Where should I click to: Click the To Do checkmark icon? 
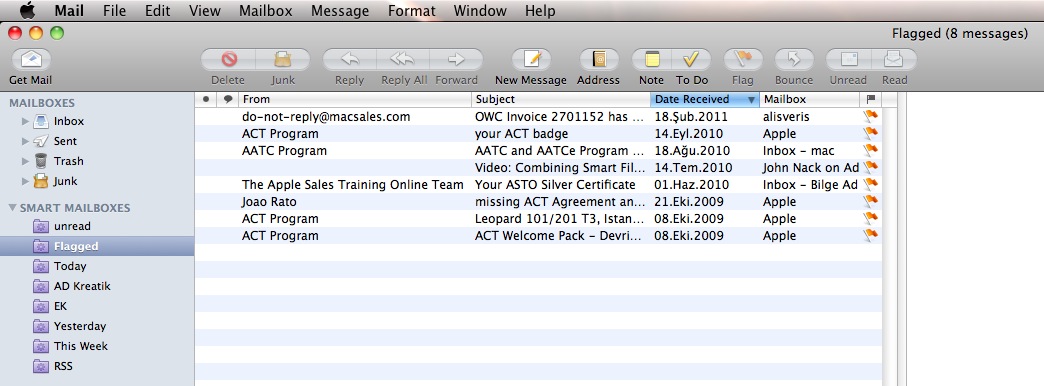pos(691,59)
